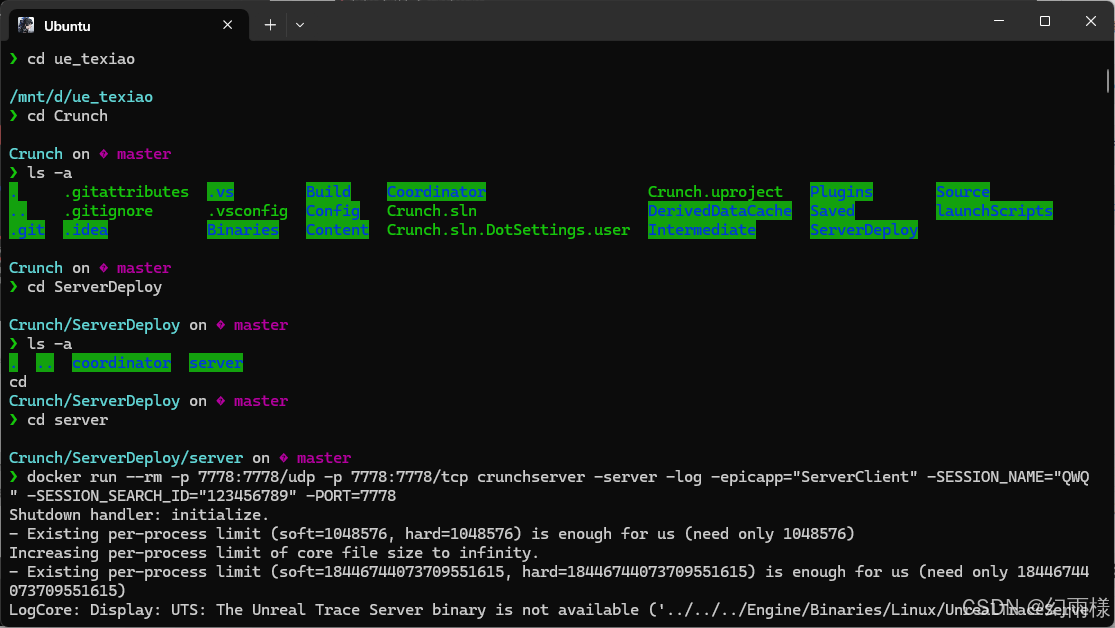
Task: Click the lowercase coordinator folder entry
Action: (x=122, y=363)
